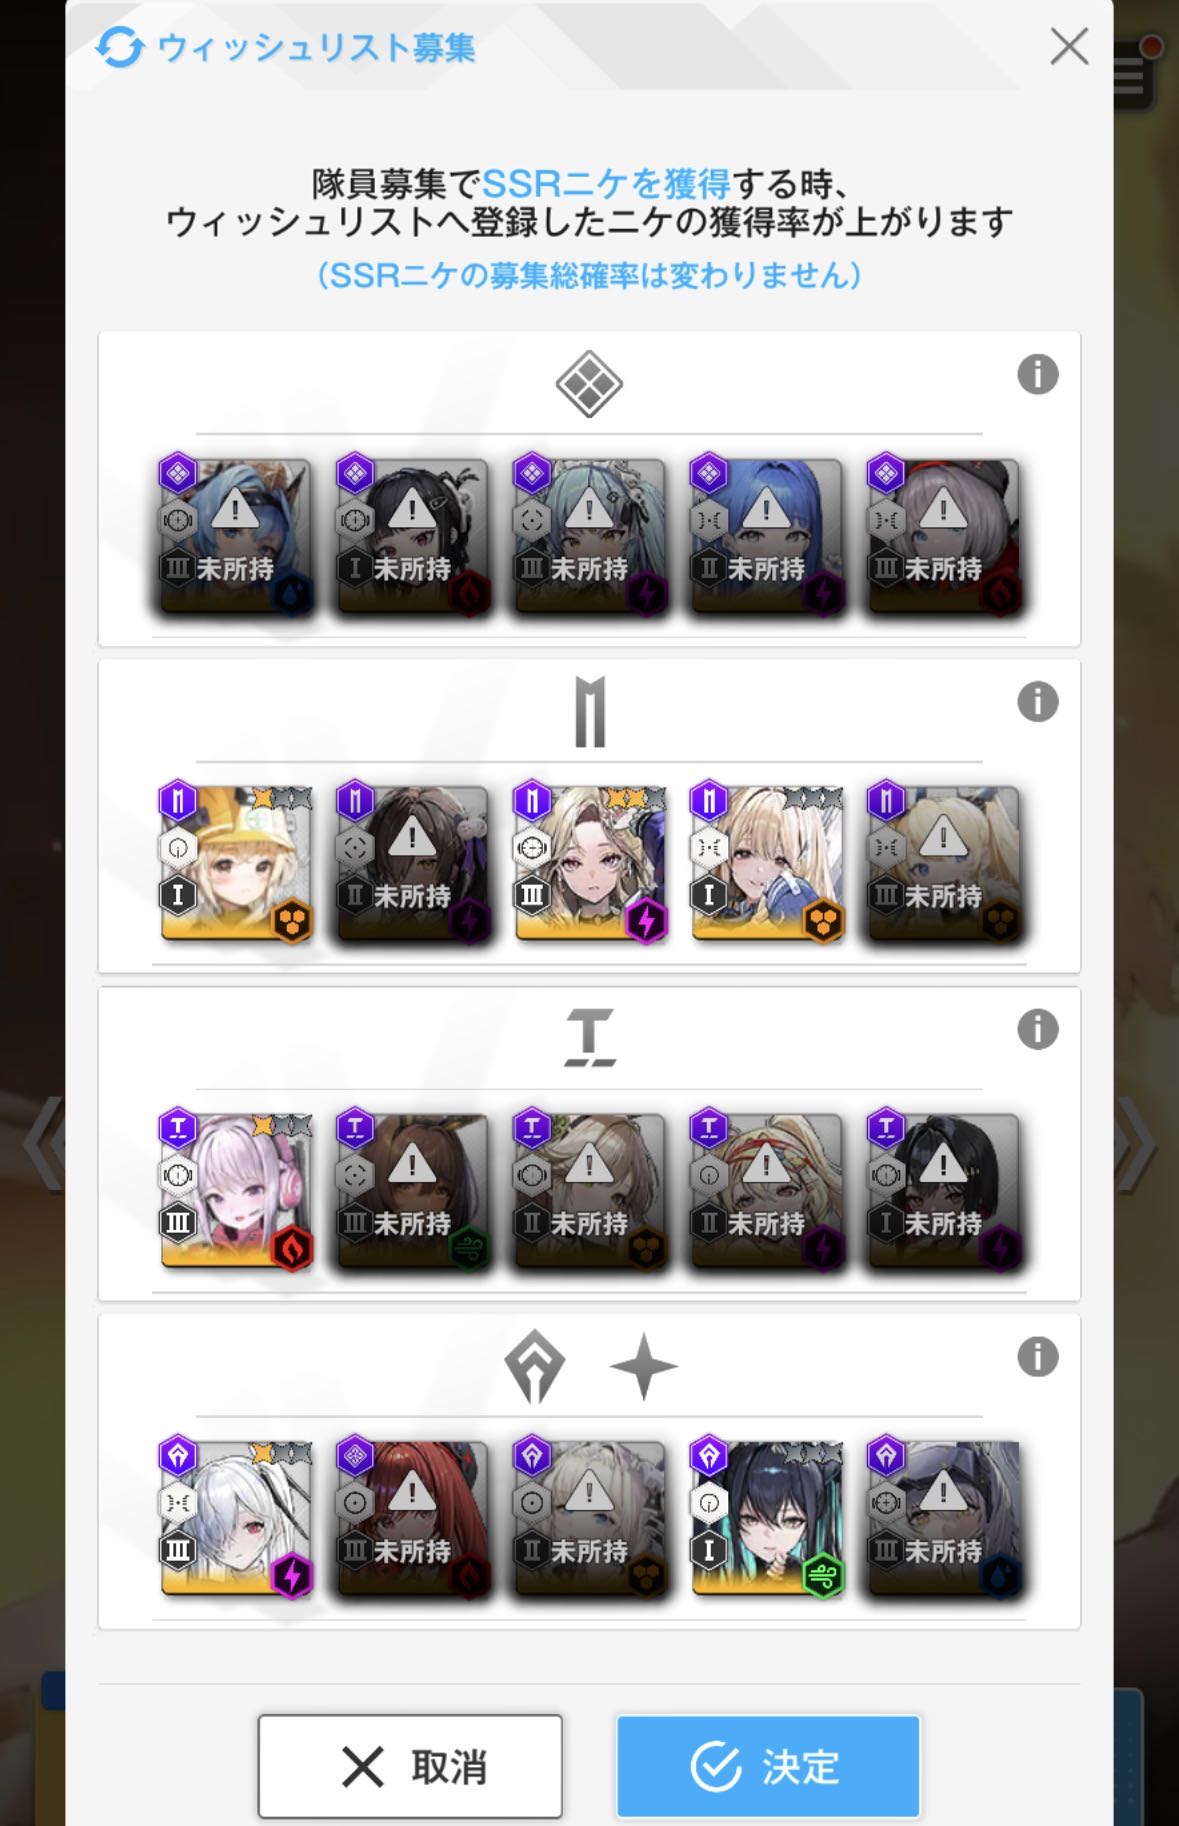
Task: Select the first unowned blue-haired Elysion slot
Action: pyautogui.click(x=236, y=537)
